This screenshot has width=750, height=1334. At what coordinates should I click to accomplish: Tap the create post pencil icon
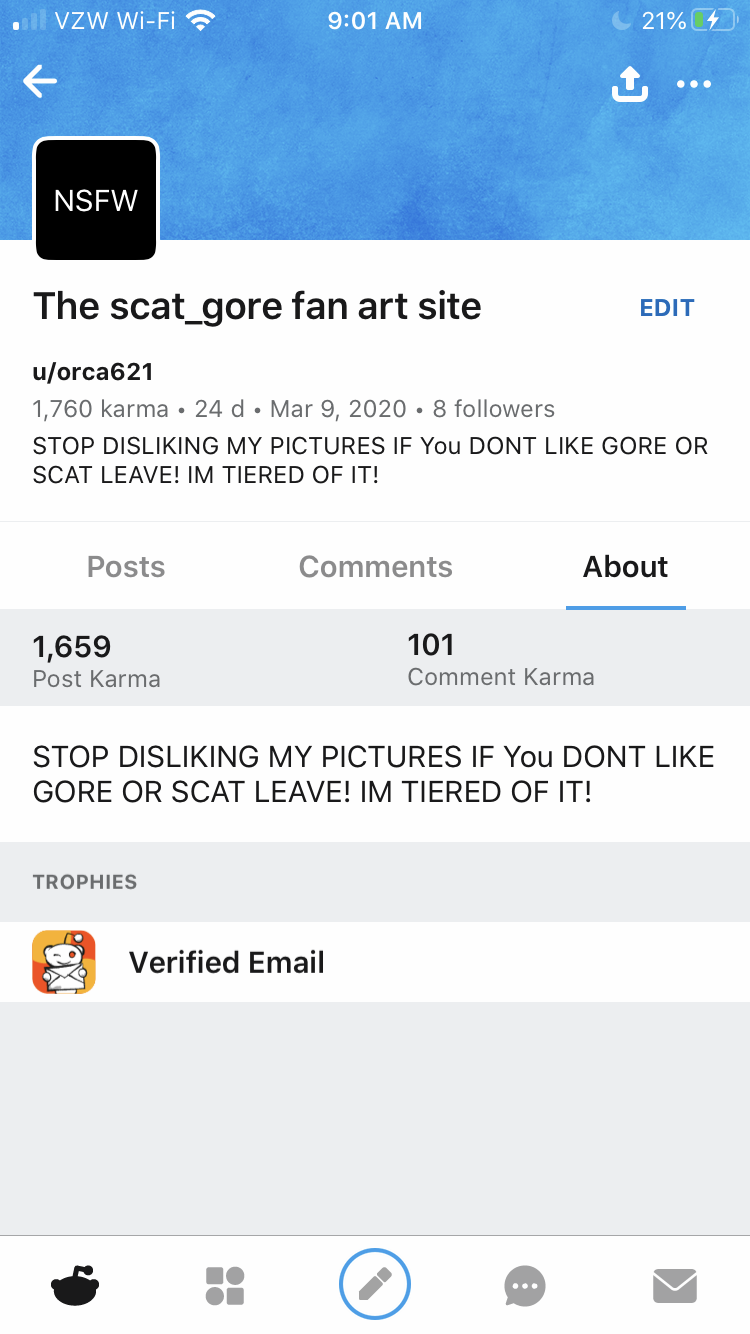coord(375,1285)
